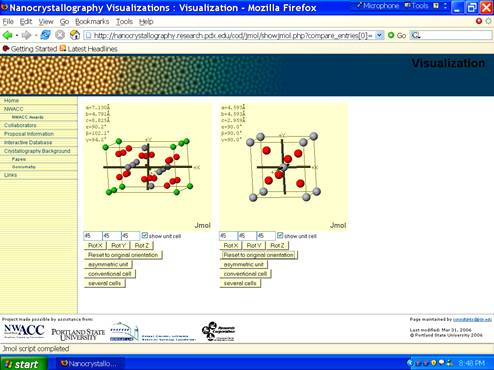
Task: Open the Getting Started bookmark
Action: click(30, 49)
